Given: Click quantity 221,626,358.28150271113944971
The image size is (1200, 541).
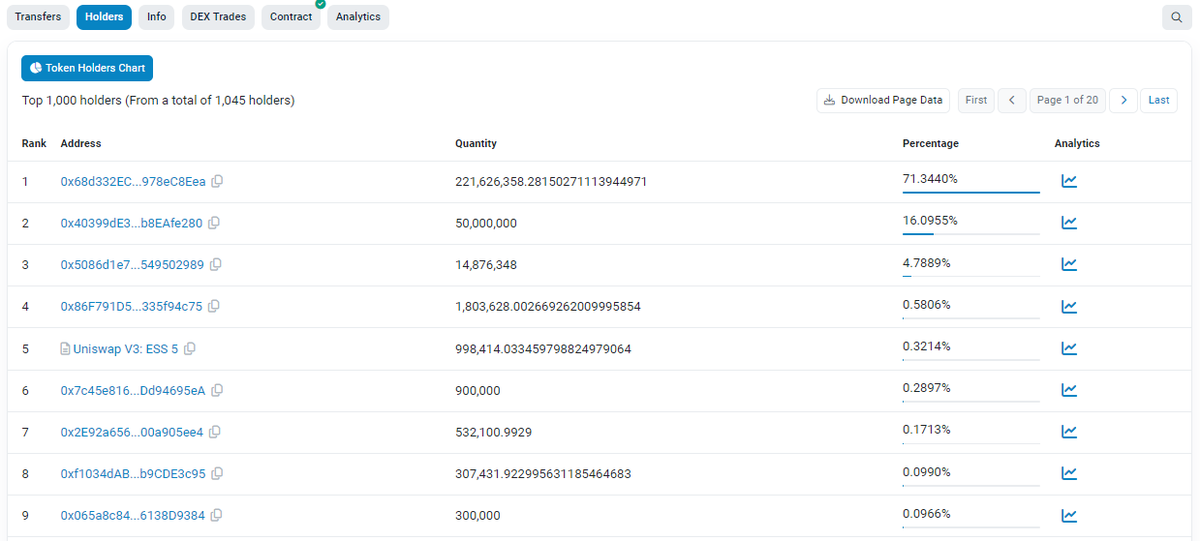Looking at the screenshot, I should tap(551, 182).
